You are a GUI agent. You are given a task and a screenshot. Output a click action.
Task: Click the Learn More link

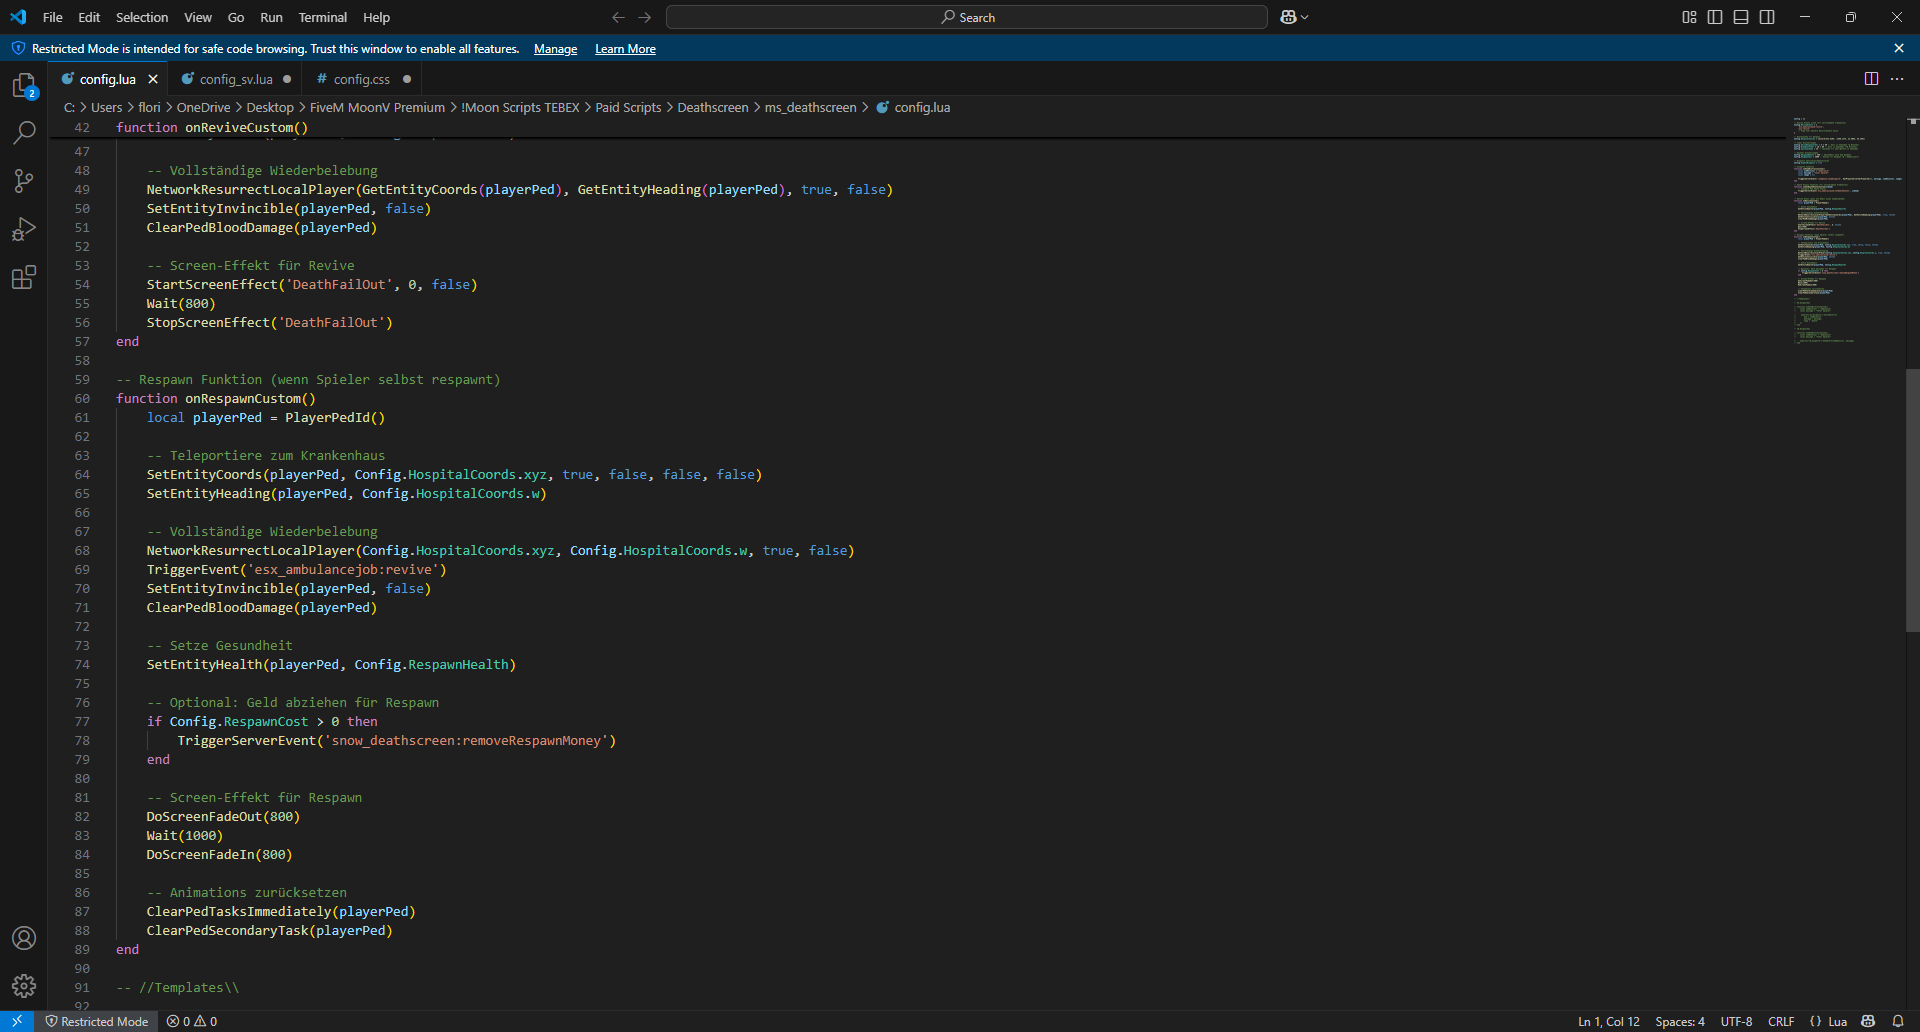625,49
